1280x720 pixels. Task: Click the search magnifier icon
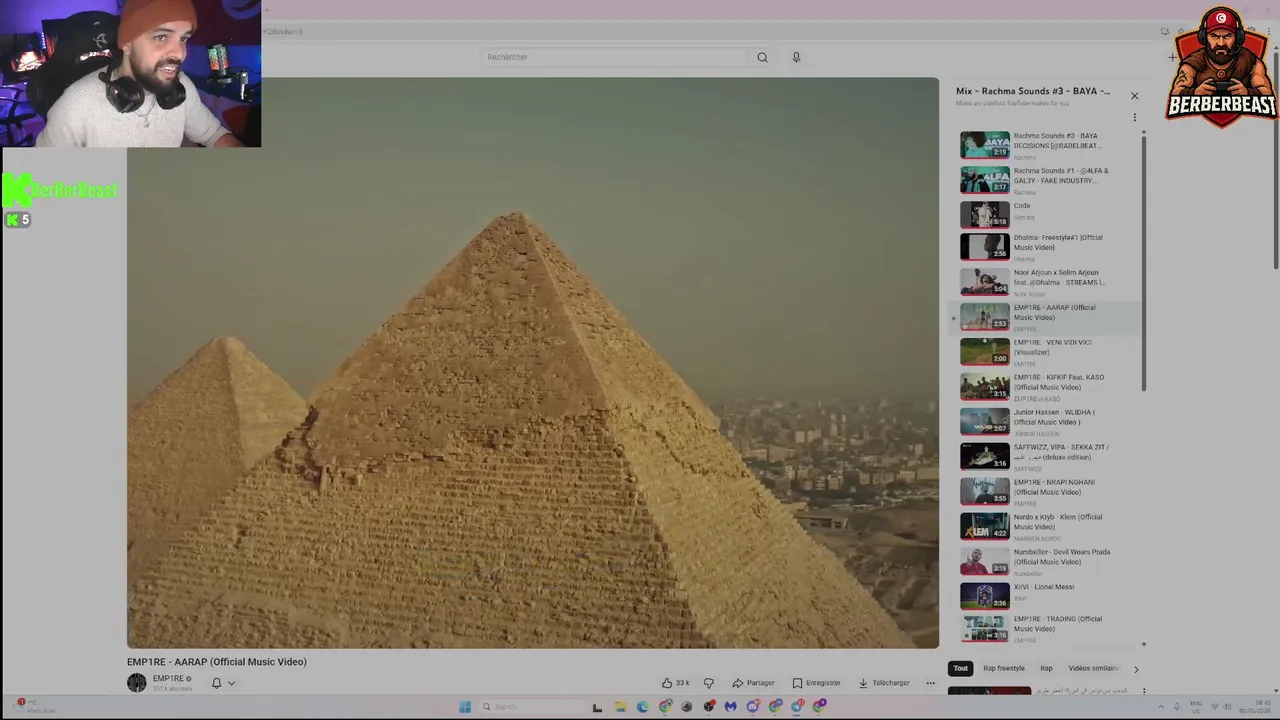tap(762, 57)
